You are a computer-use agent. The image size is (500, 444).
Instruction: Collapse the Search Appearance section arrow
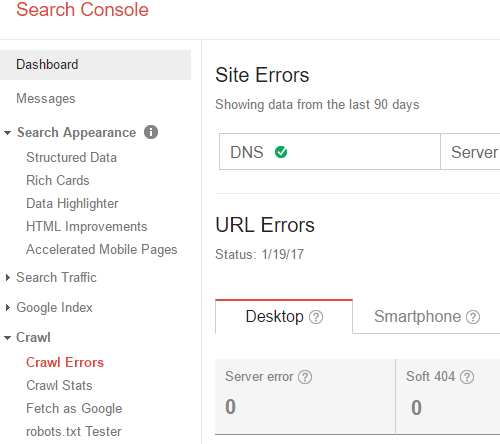(x=7, y=133)
